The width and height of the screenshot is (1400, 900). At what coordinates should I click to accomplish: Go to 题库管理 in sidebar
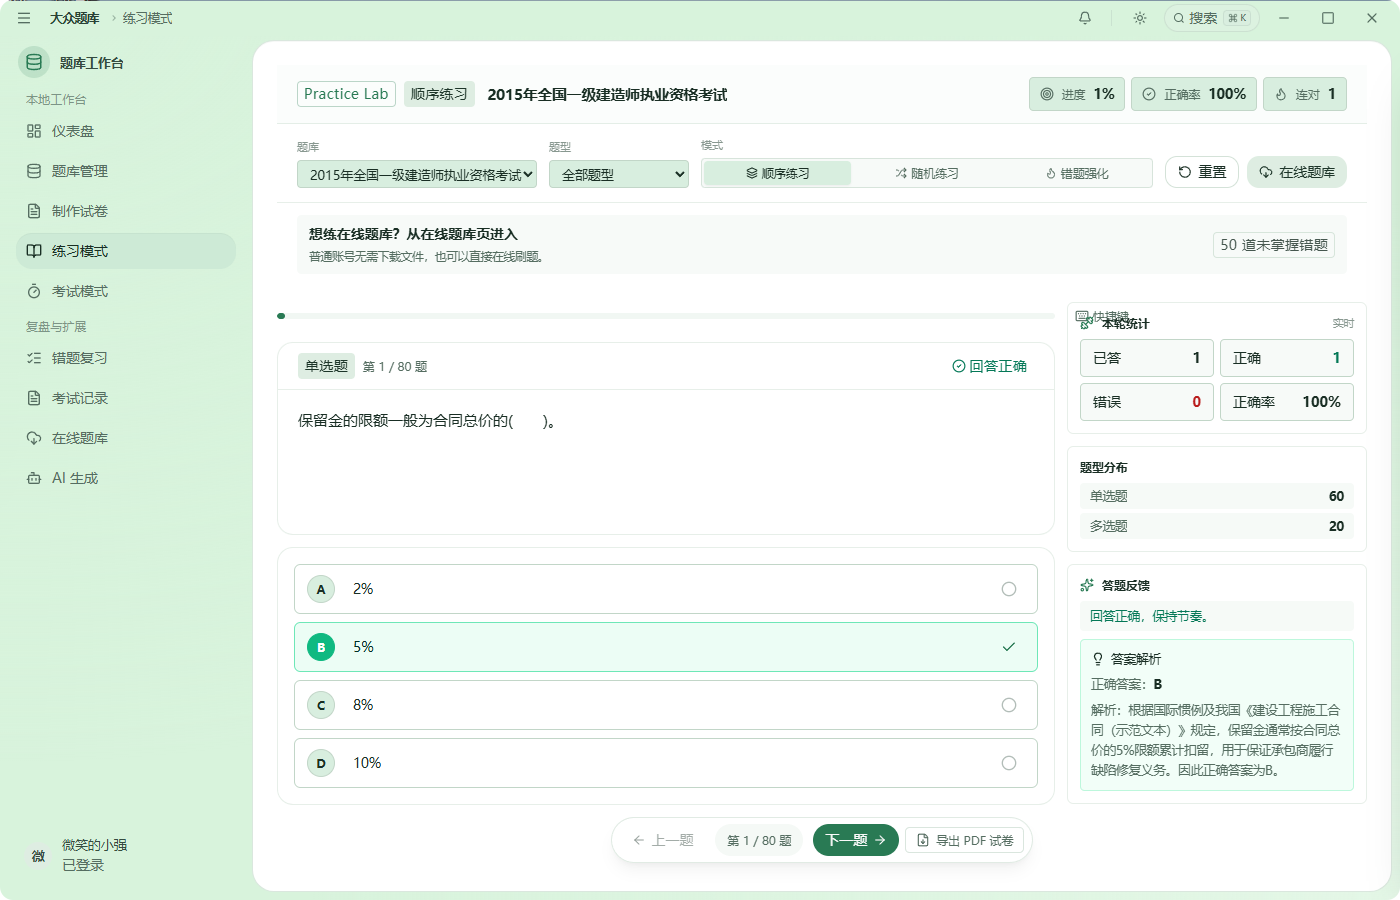coord(126,171)
